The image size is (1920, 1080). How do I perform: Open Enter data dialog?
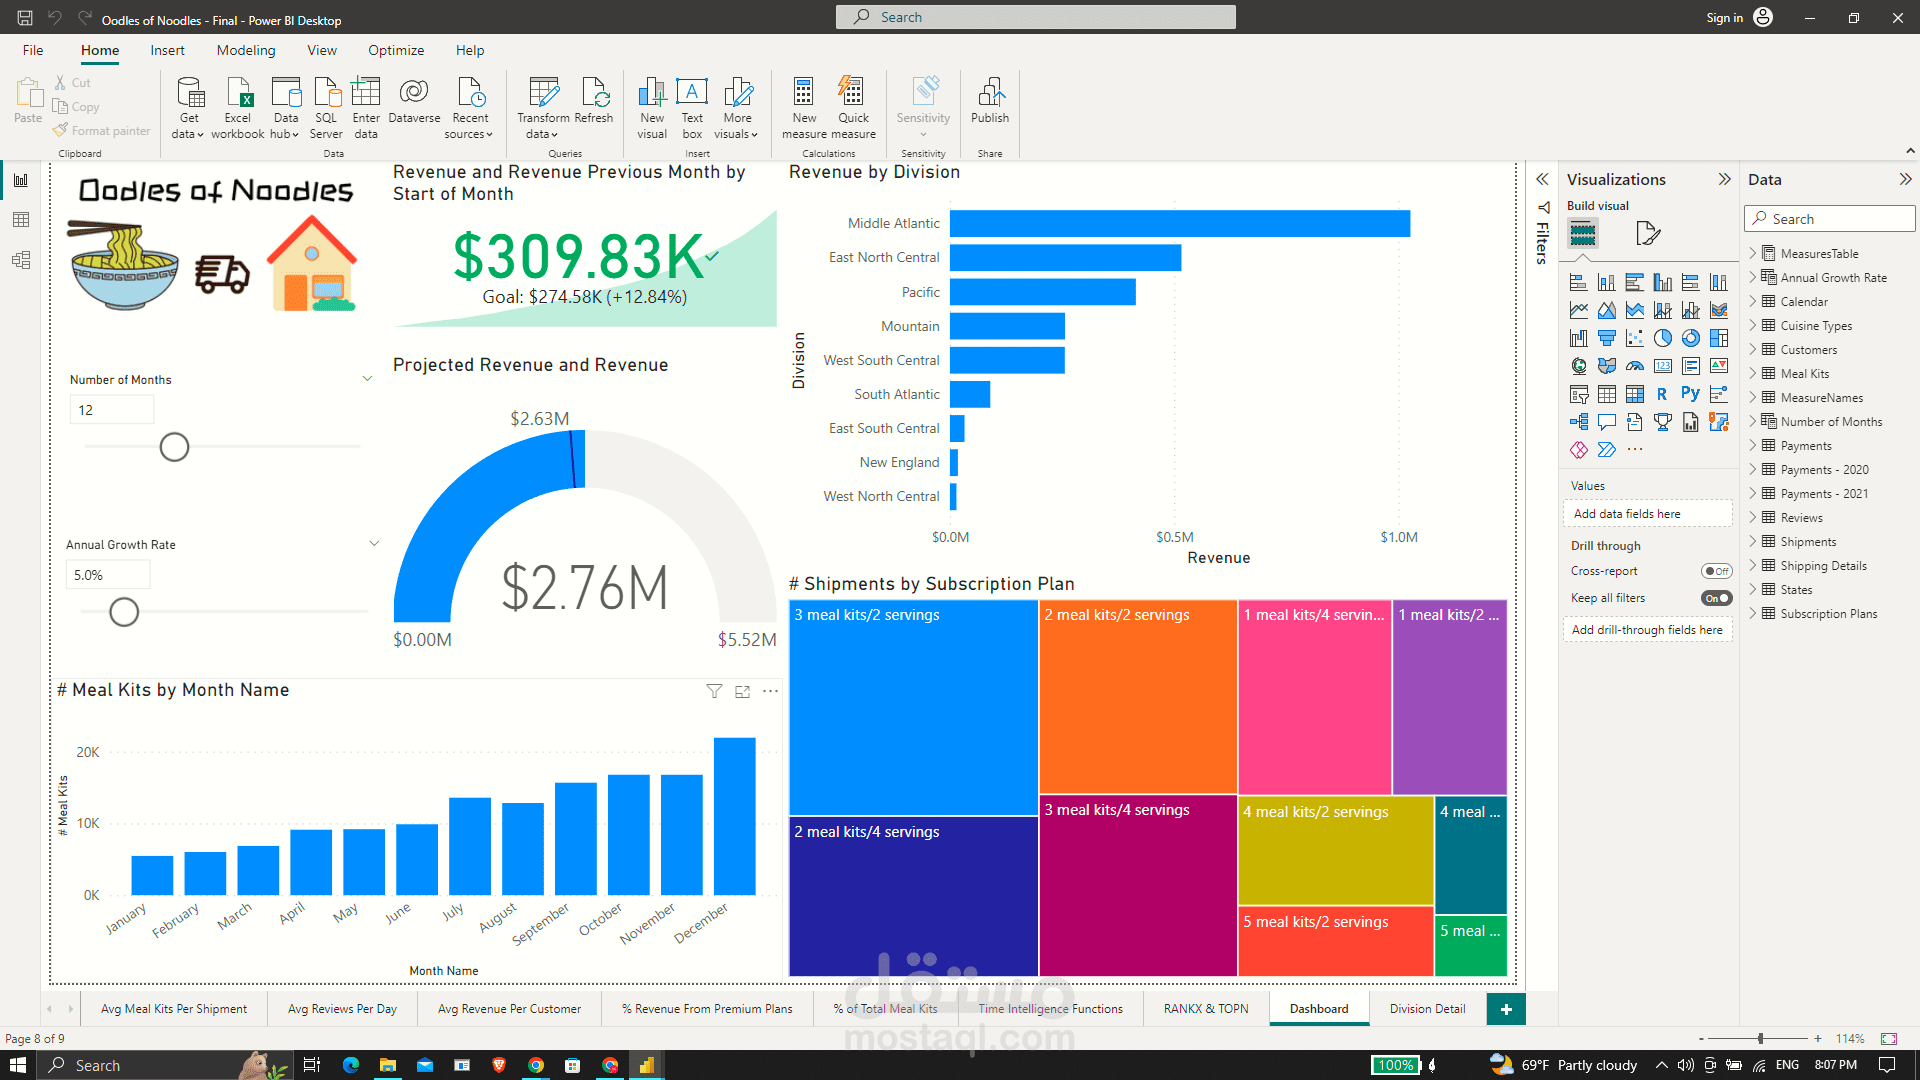click(366, 108)
